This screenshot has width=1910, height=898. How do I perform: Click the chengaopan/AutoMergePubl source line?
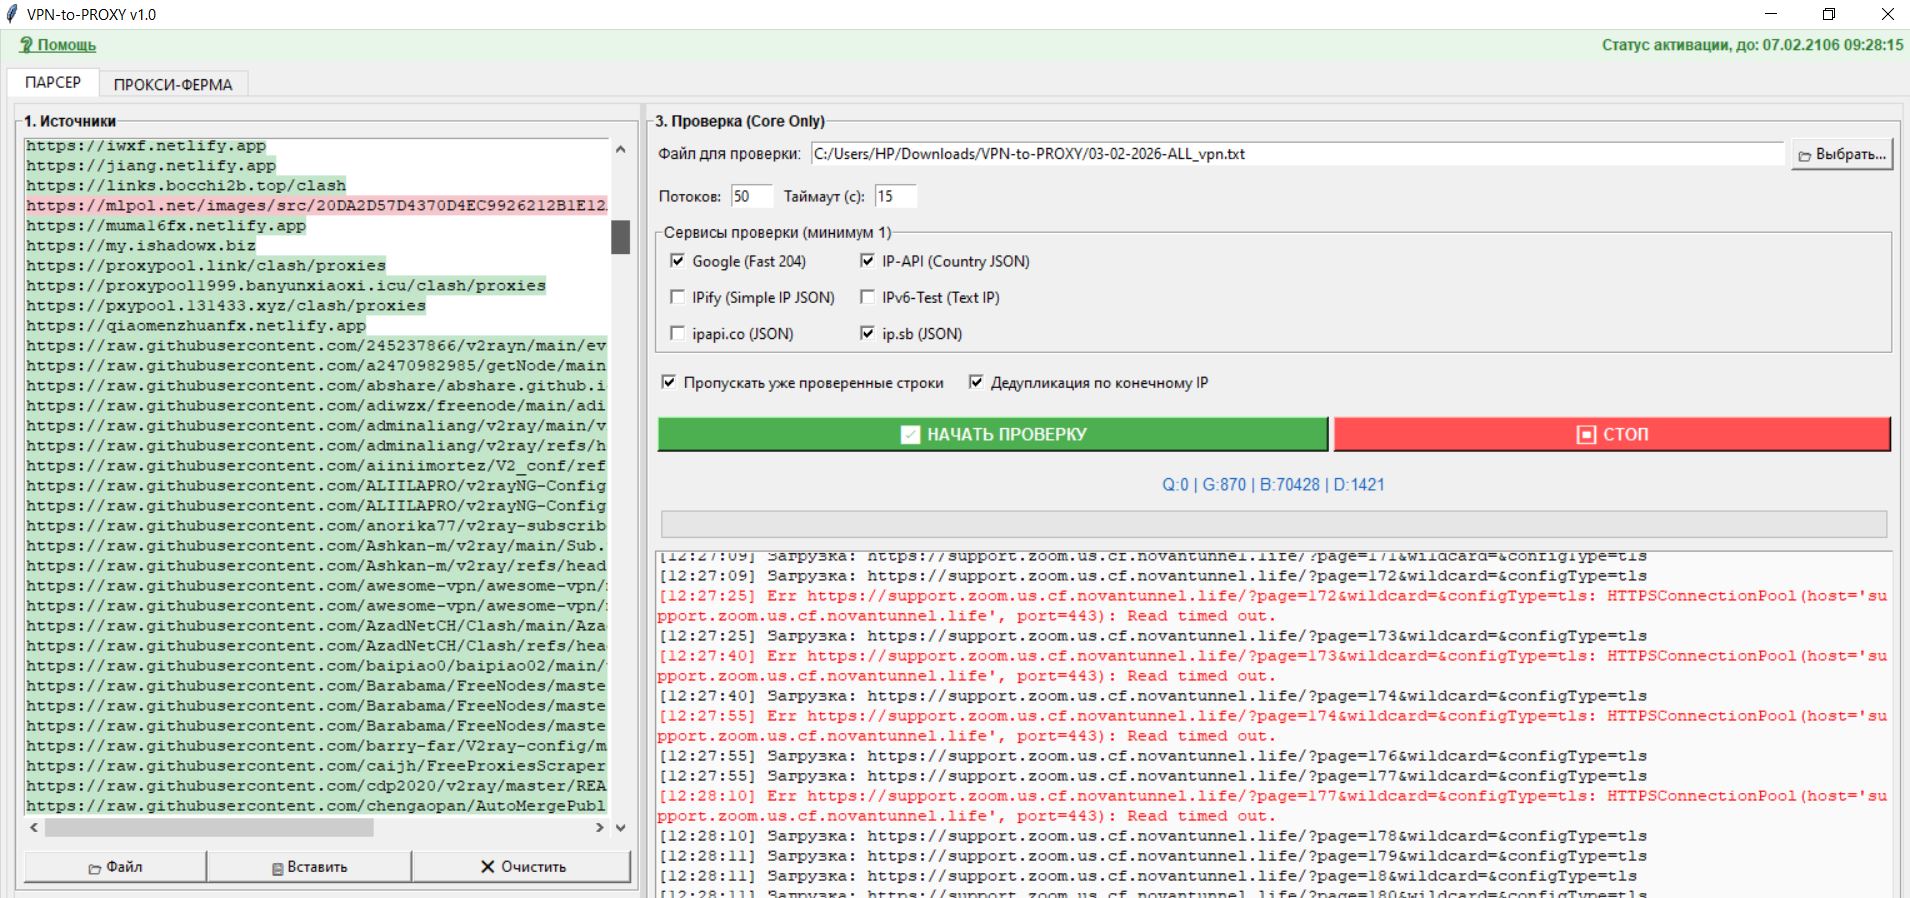(316, 806)
